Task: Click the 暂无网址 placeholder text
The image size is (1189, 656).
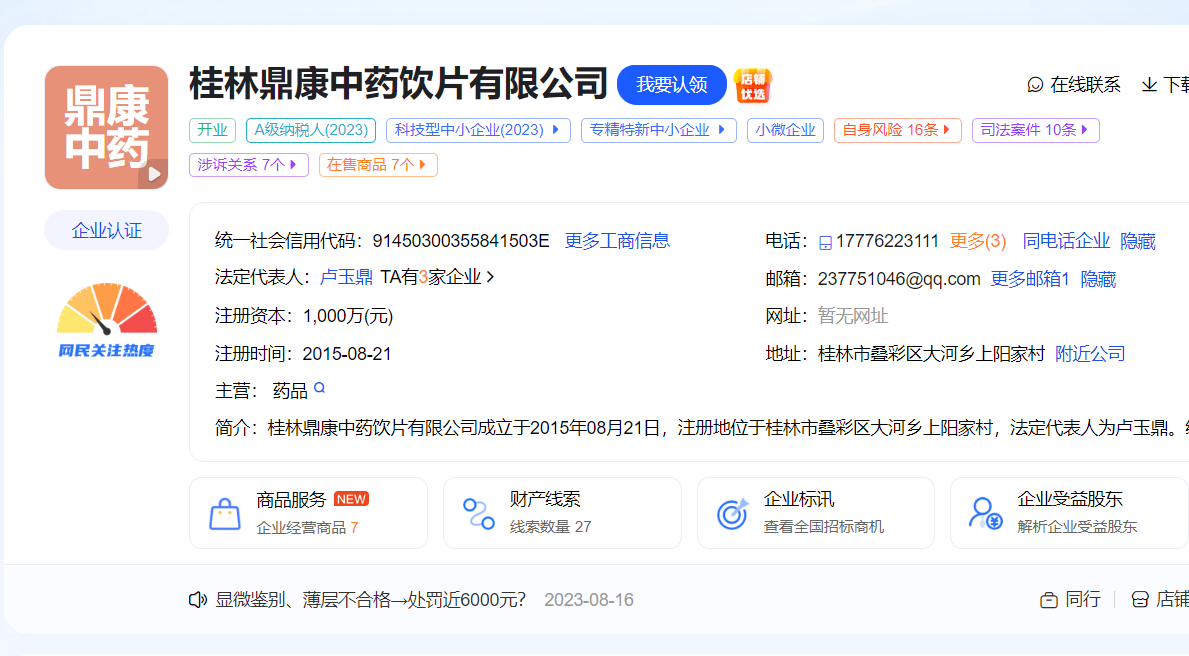Action: 852,316
